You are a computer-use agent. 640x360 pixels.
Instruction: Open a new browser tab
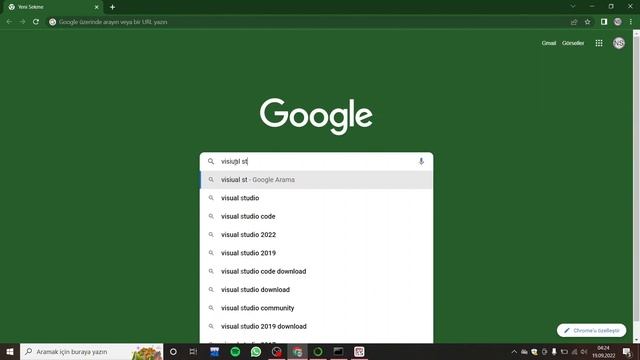point(112,7)
